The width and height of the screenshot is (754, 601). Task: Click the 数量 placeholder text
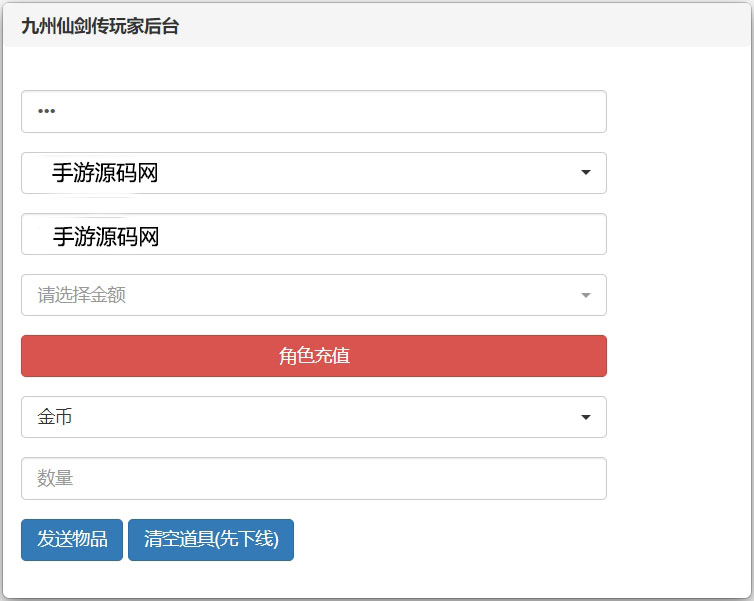click(x=56, y=478)
